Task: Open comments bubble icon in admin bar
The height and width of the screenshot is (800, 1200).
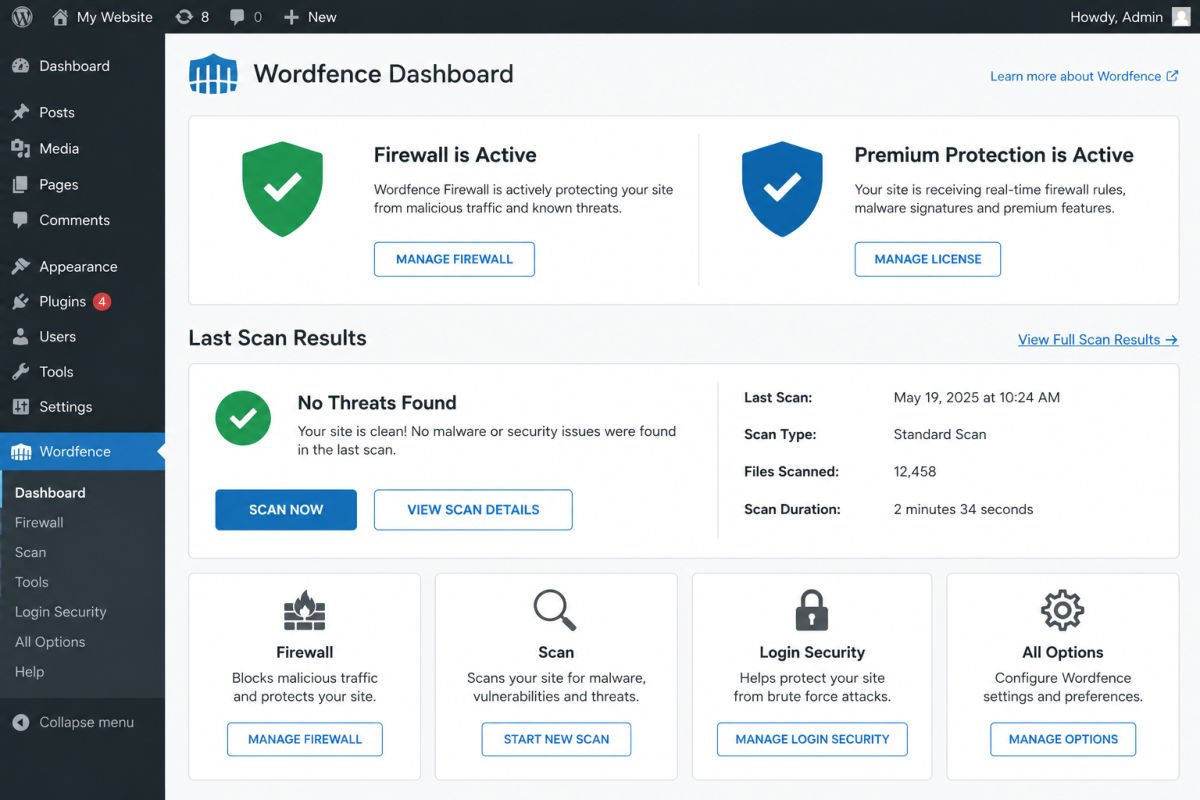Action: point(237,17)
